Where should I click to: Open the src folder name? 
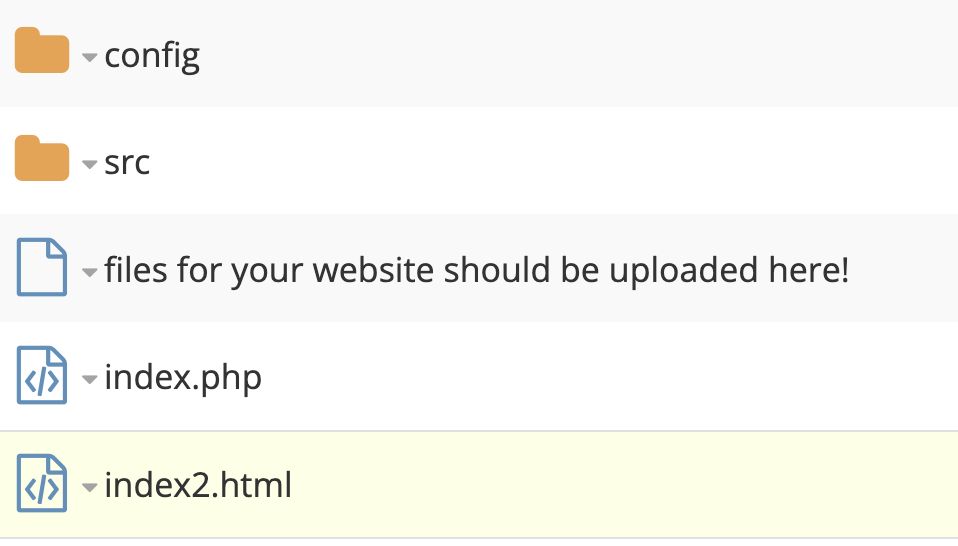(127, 161)
